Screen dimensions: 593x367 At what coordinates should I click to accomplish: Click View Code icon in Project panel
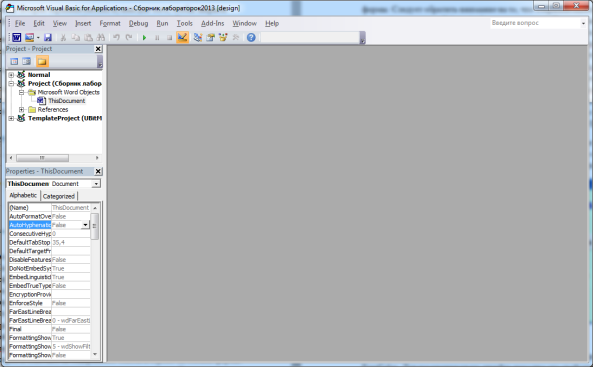14,61
